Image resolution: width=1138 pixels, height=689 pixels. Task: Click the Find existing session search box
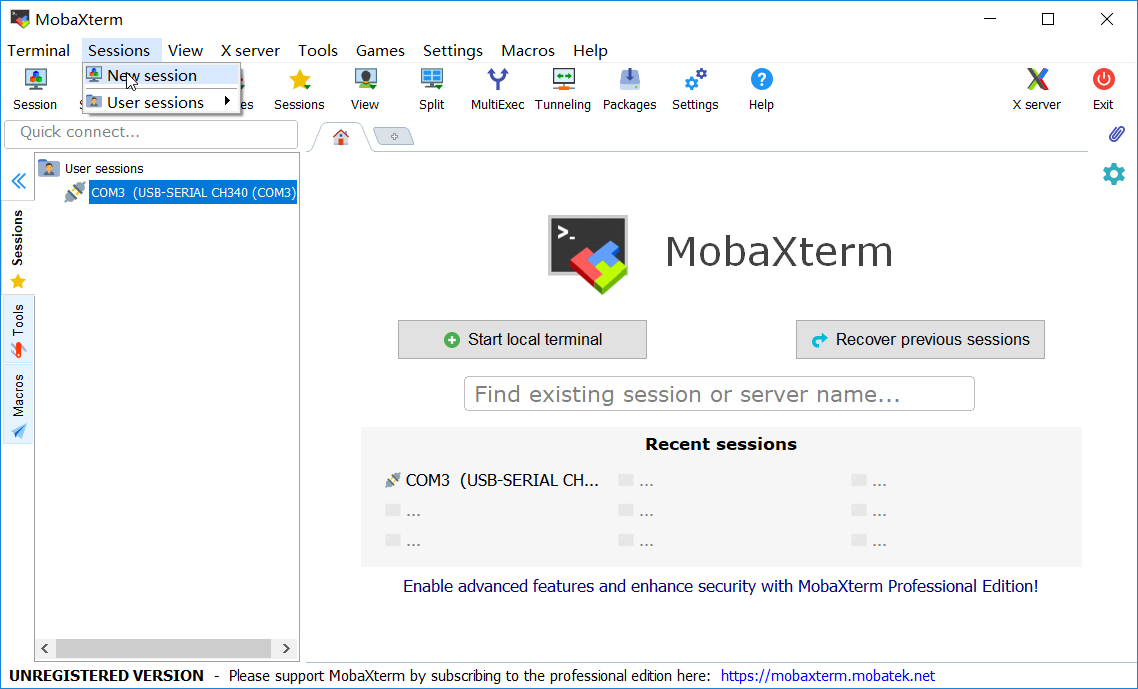719,394
